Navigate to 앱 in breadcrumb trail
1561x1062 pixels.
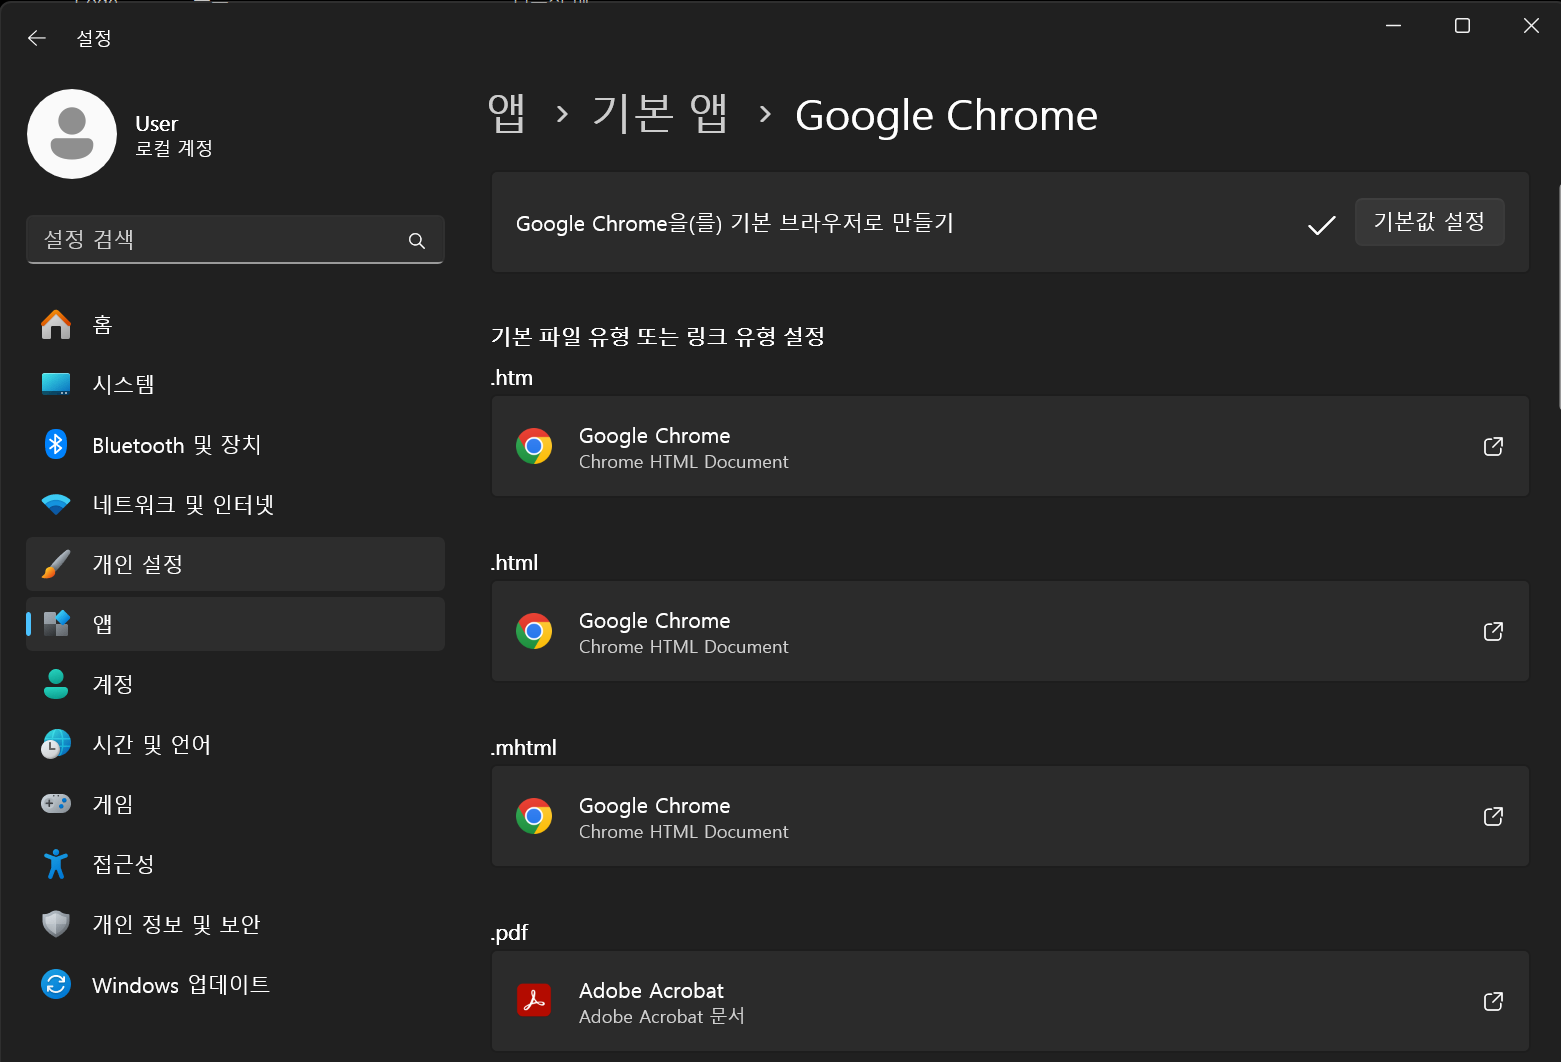(x=508, y=114)
